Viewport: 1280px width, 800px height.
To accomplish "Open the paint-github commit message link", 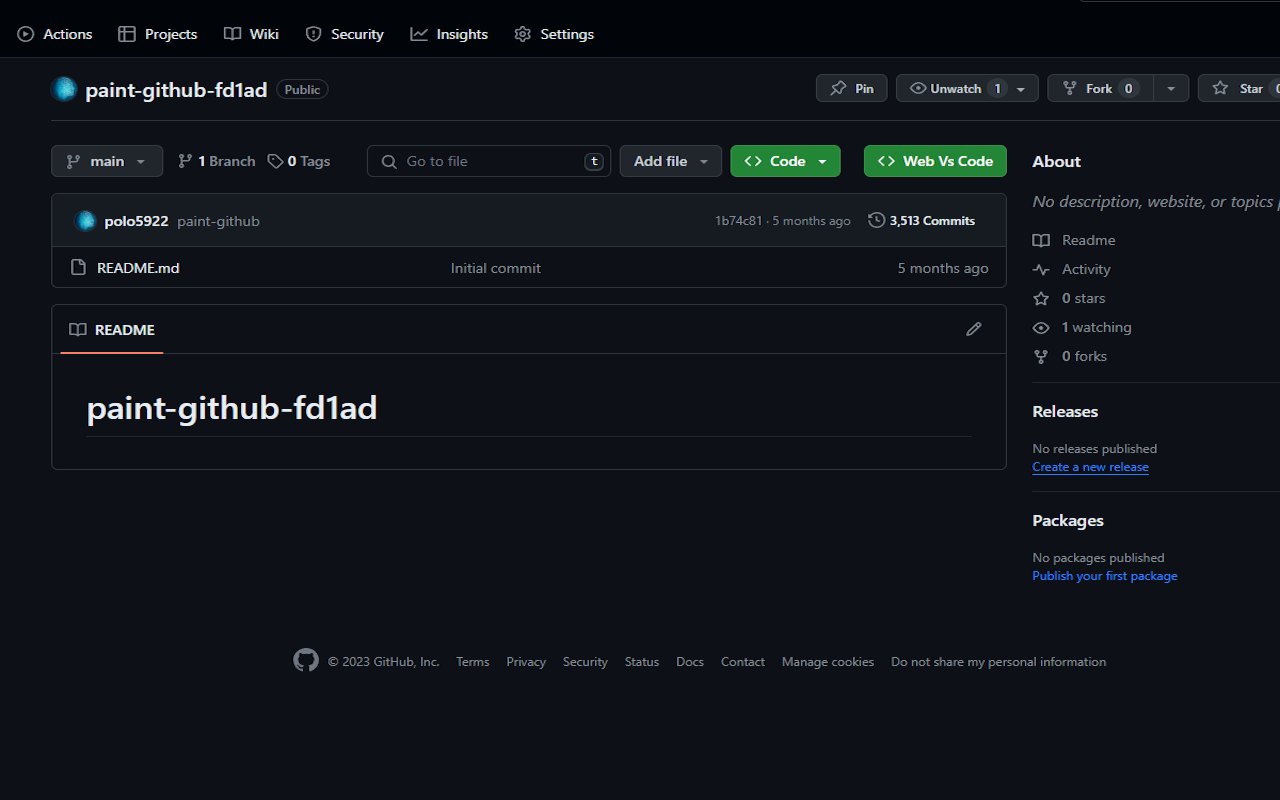I will [x=218, y=221].
